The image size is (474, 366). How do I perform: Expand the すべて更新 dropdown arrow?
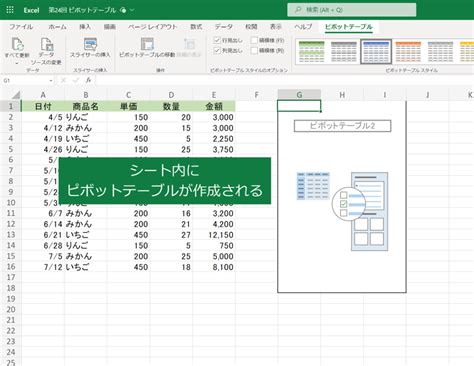17,63
